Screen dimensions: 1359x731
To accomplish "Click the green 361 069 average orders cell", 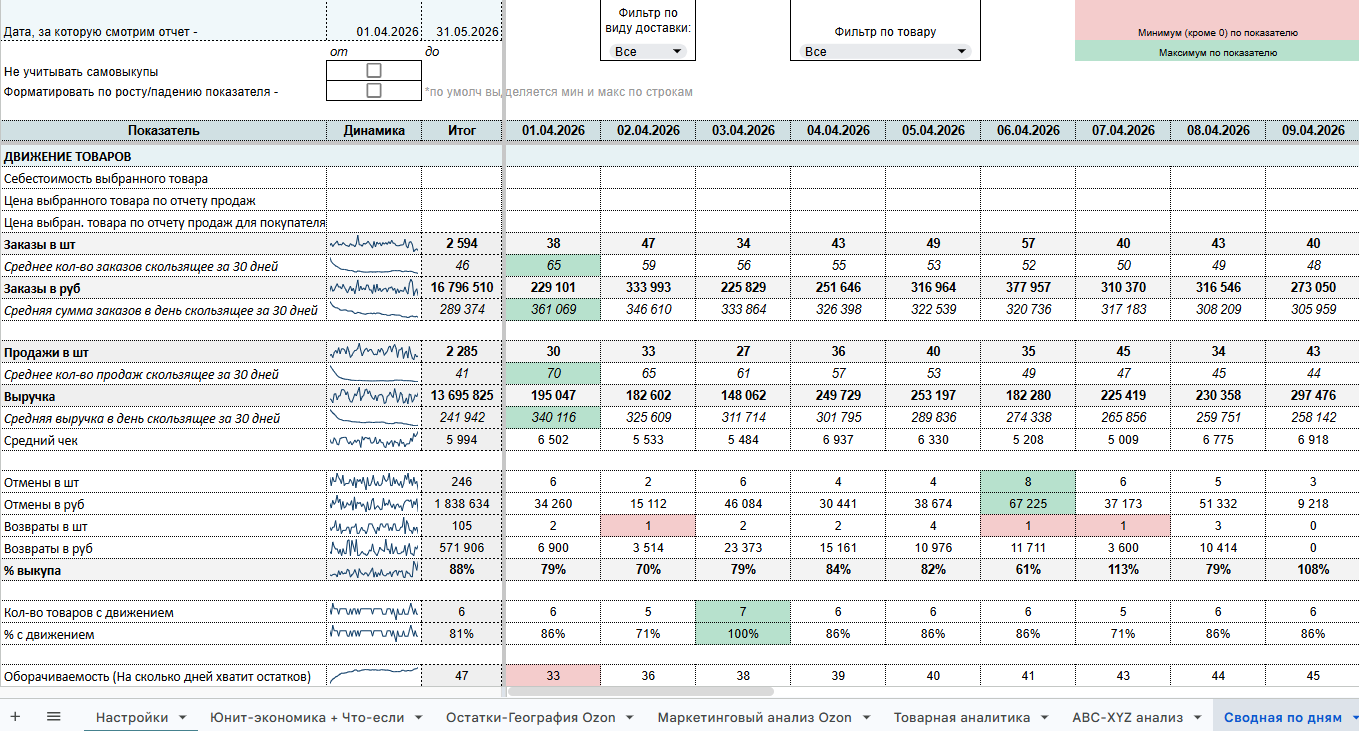I will [x=553, y=310].
